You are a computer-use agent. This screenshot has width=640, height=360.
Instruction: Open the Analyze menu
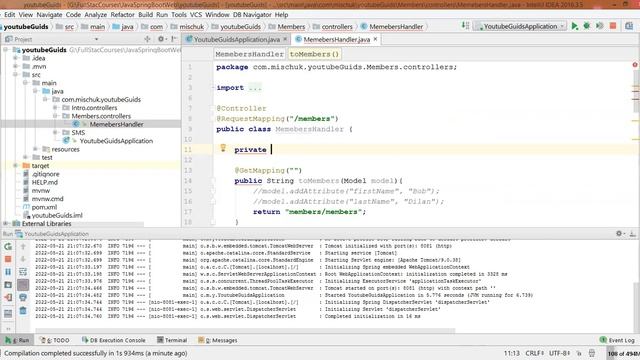pos(96,15)
